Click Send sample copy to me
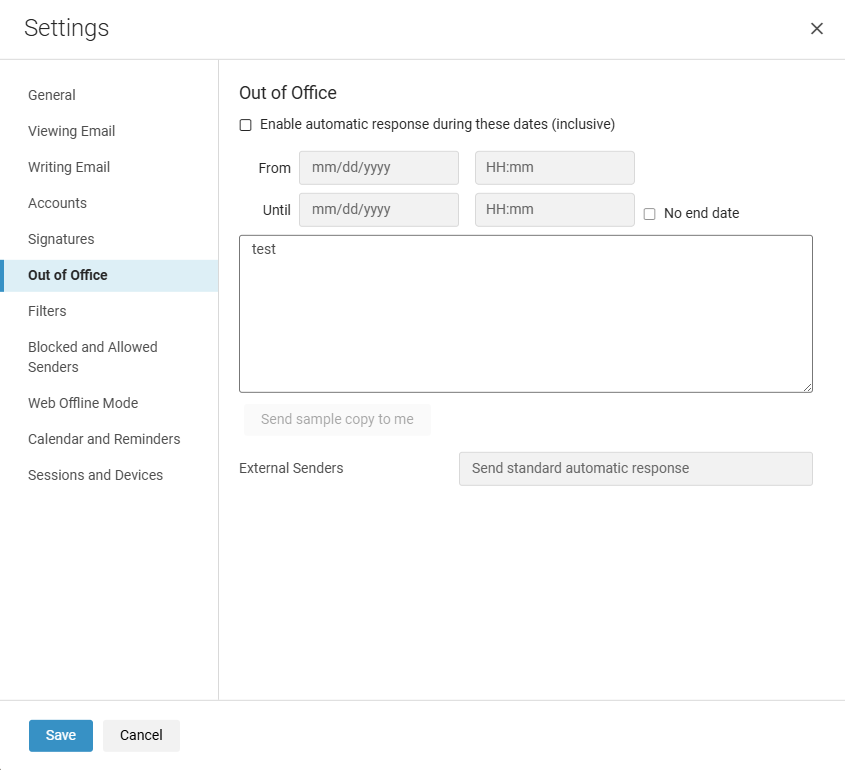 click(337, 419)
